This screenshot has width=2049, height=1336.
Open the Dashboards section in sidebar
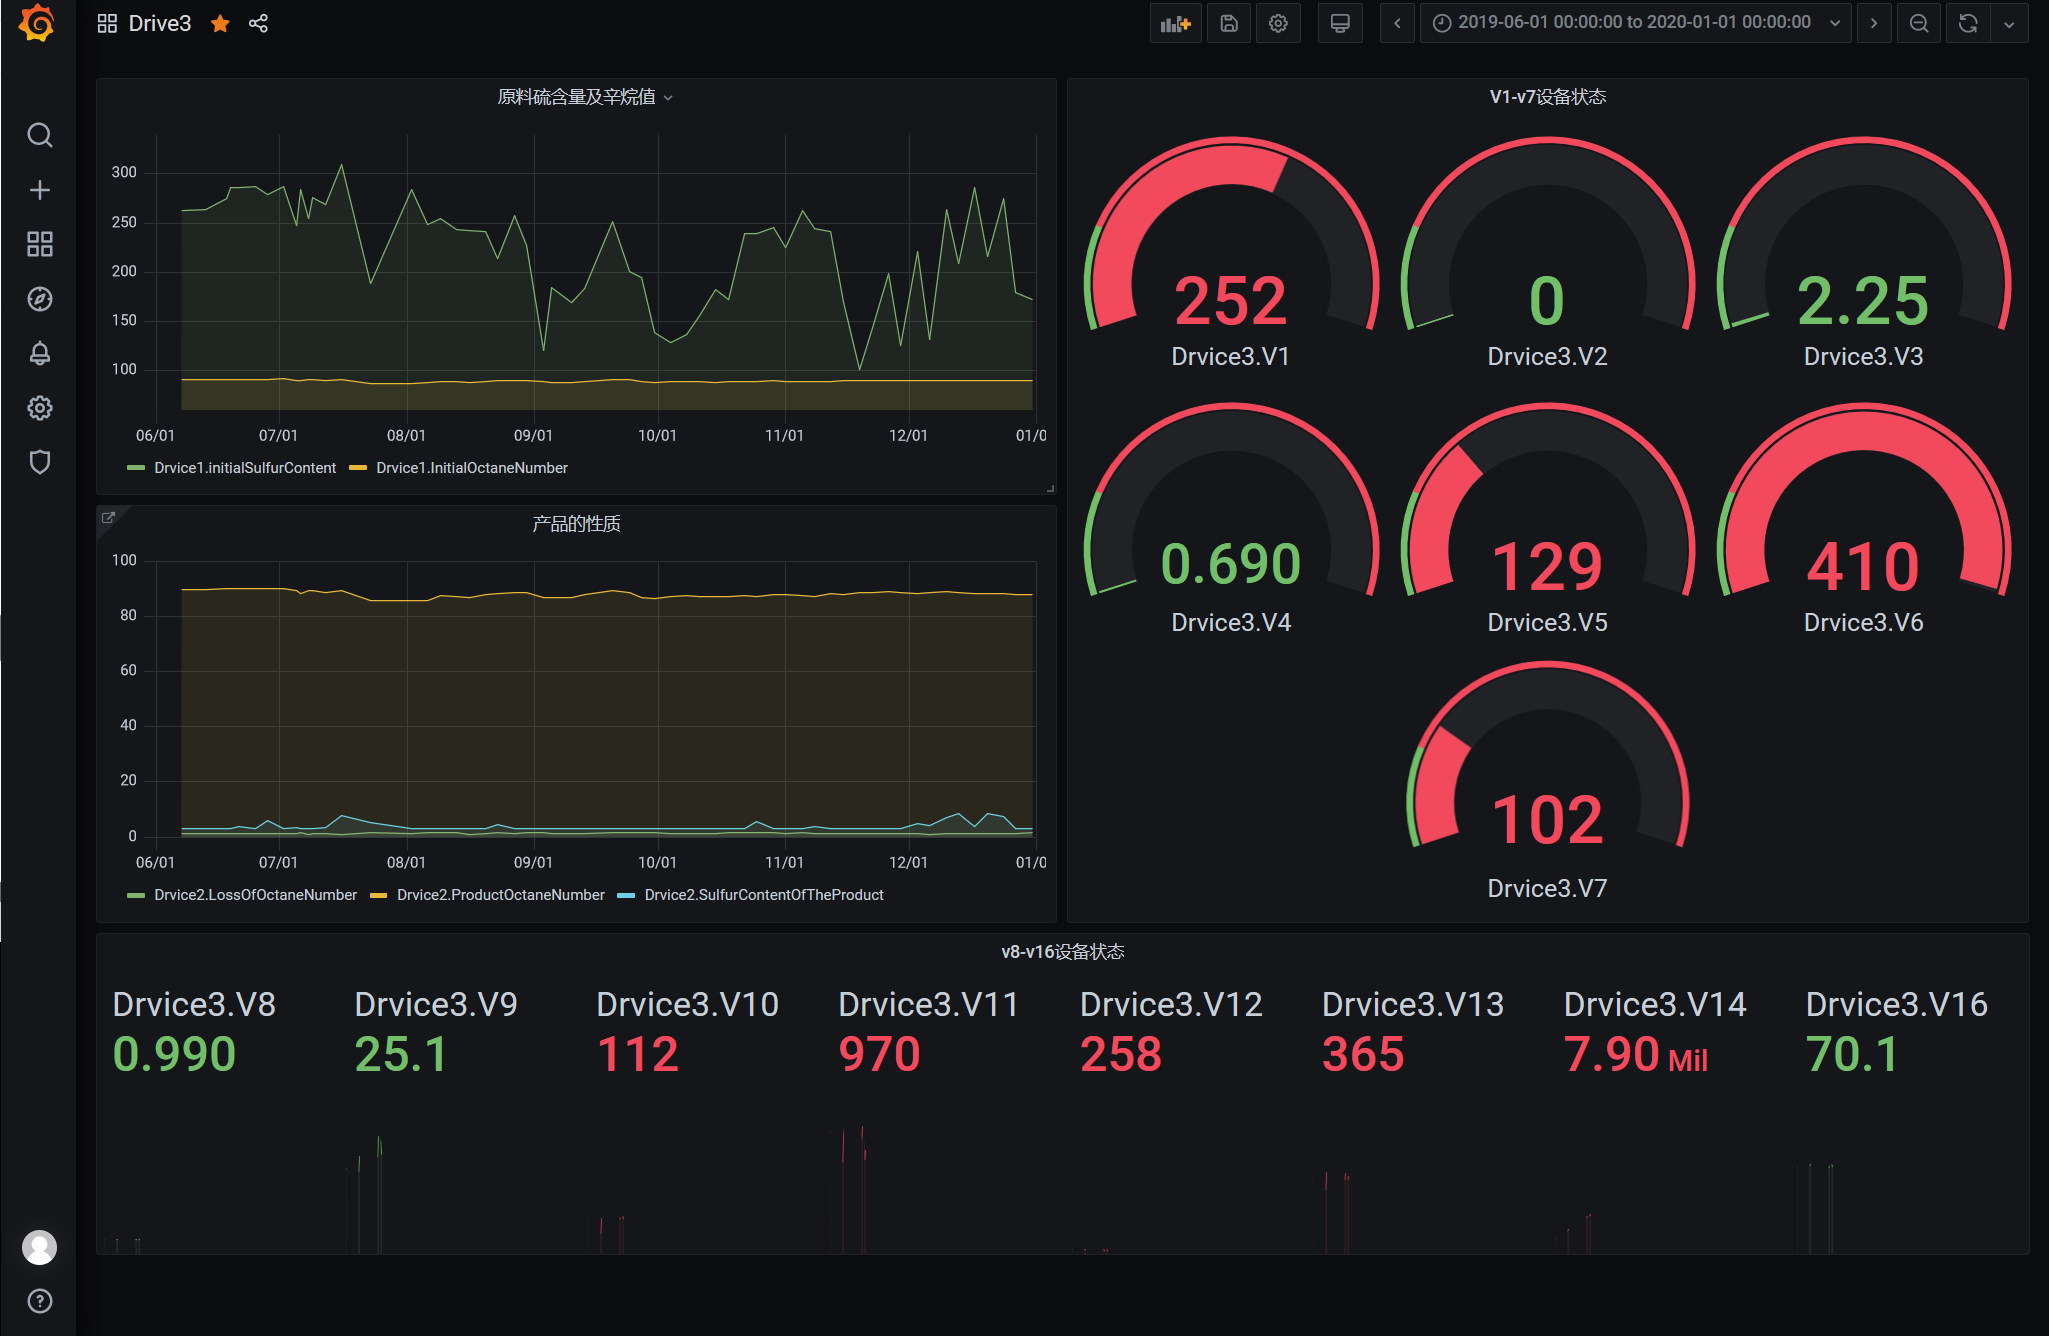[x=40, y=243]
